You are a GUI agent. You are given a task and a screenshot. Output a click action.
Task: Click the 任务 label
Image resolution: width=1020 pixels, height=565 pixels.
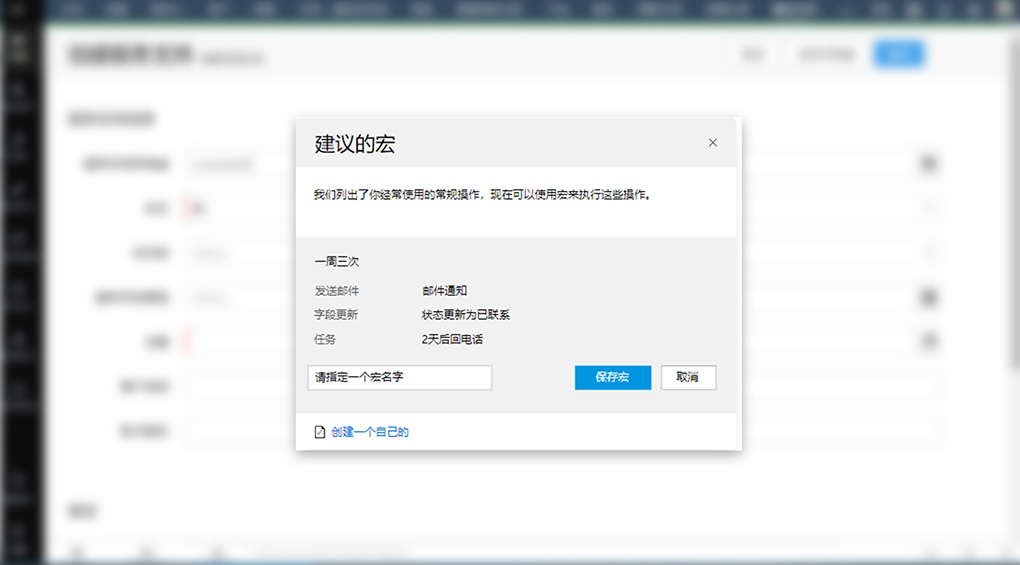pos(325,339)
